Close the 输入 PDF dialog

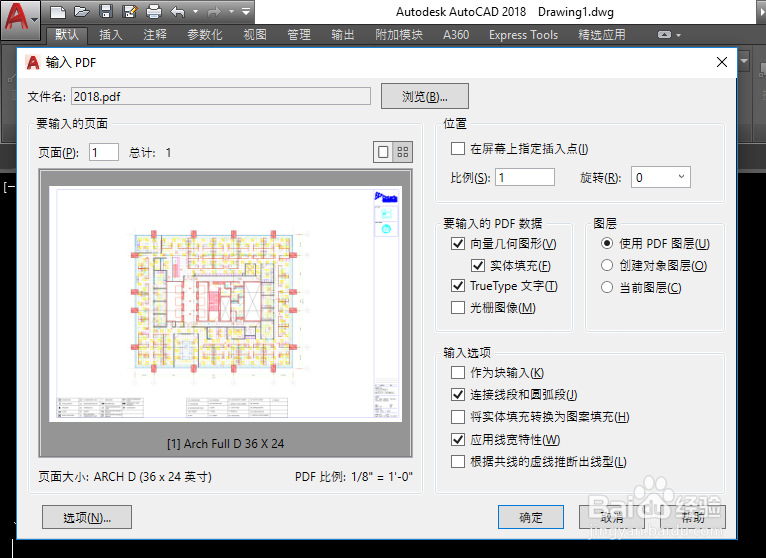tap(722, 62)
